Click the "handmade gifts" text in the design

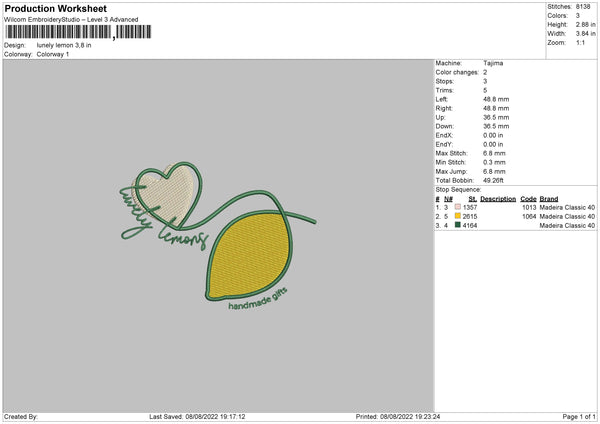click(x=258, y=299)
